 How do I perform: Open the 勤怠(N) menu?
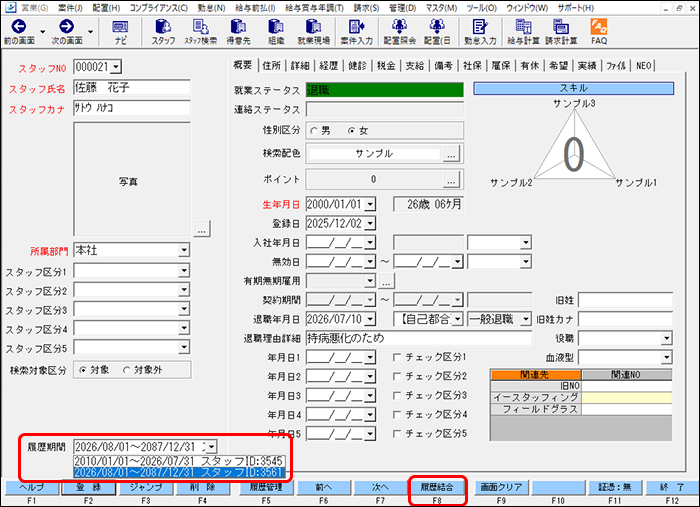coord(211,8)
